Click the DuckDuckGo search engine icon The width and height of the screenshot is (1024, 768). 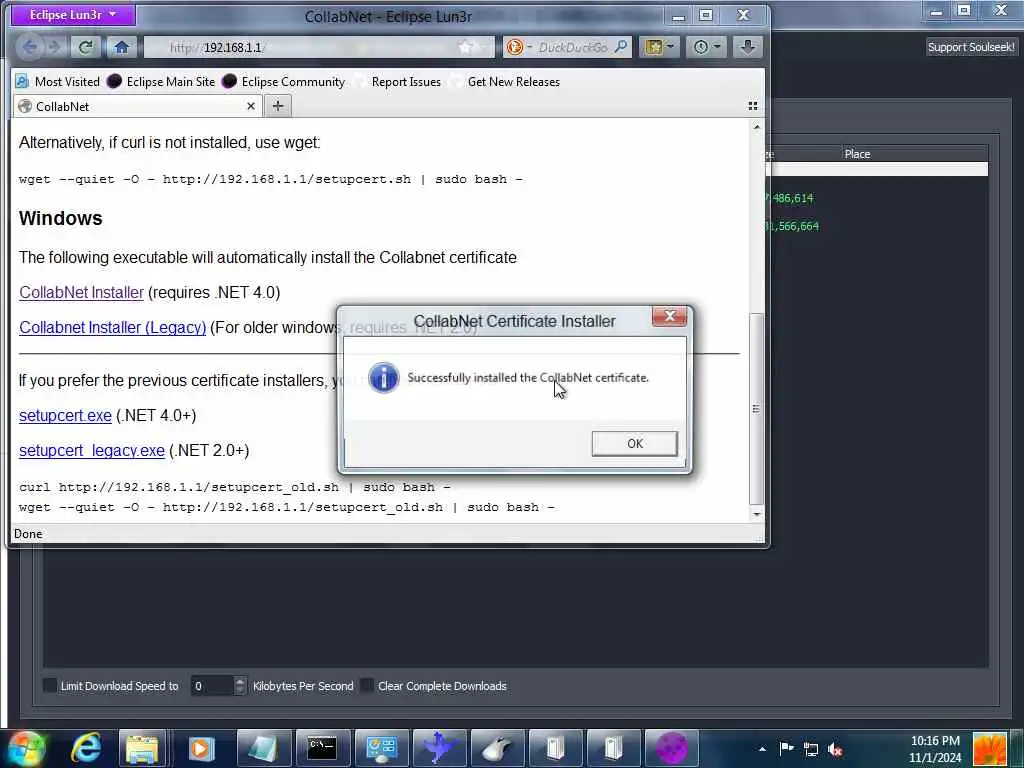[515, 47]
